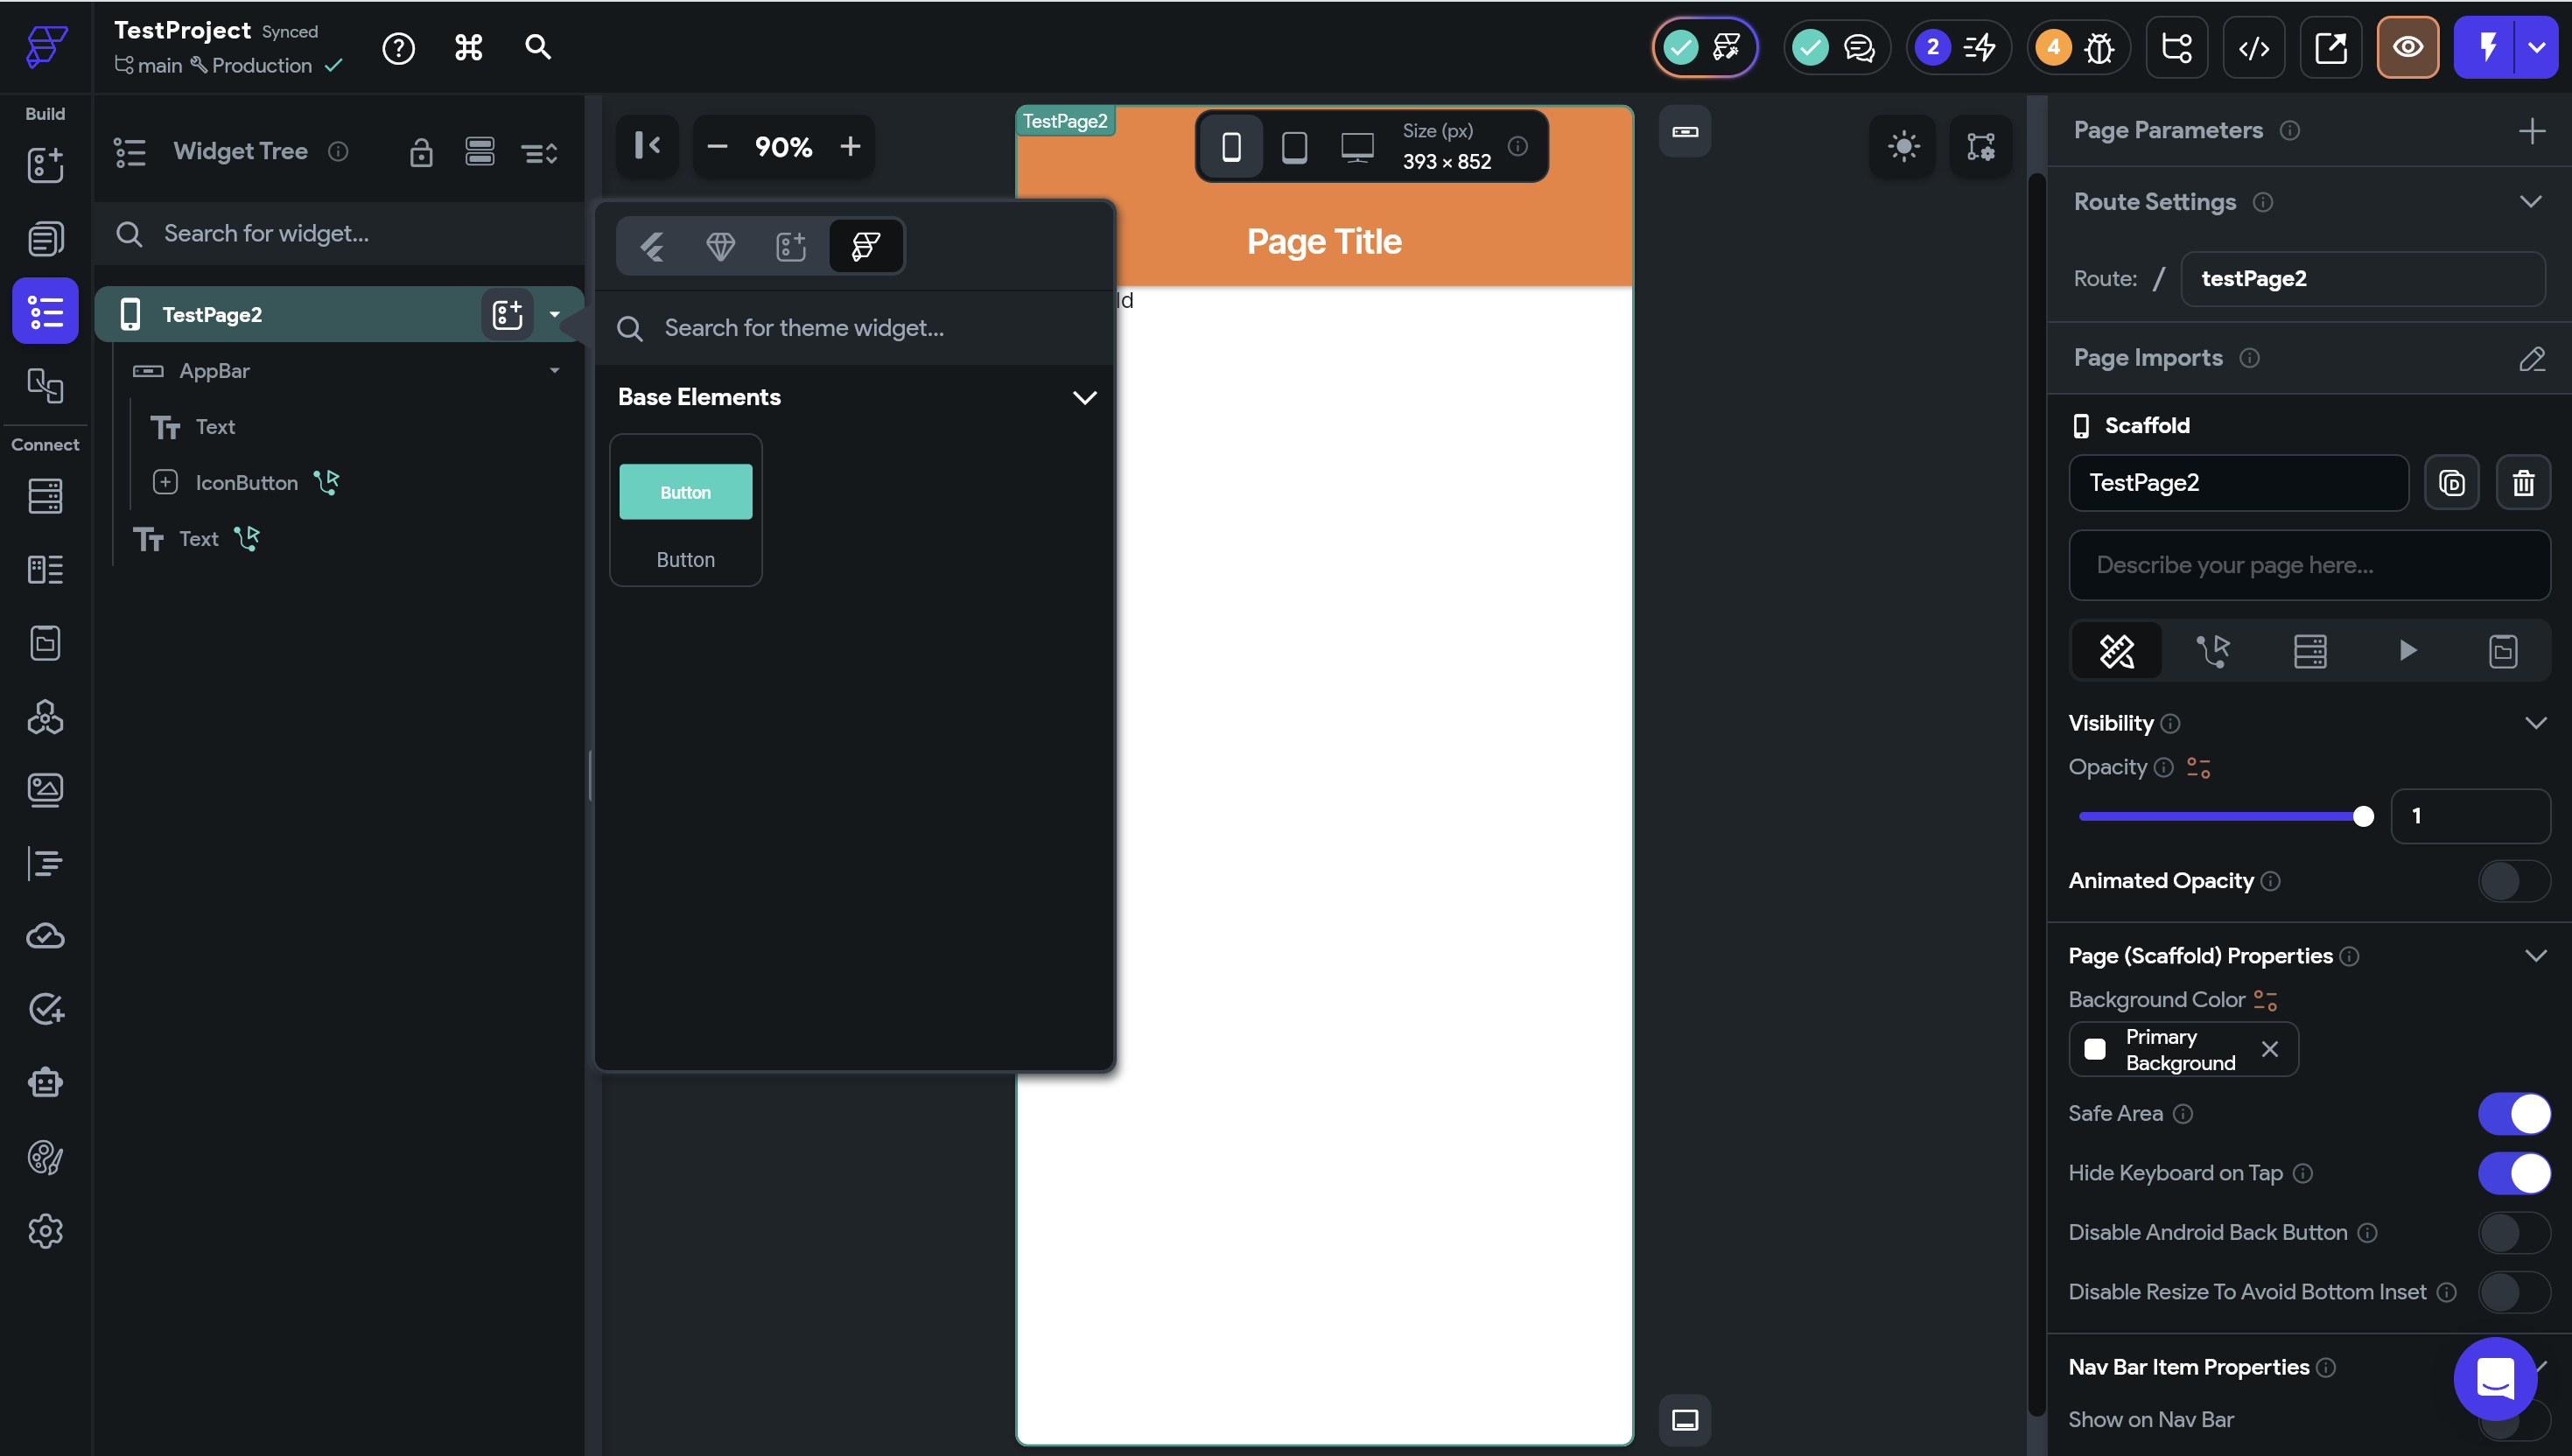Screen dimensions: 2572x1456
Task: Enable Disable Android Back Button switch
Action: (x=2514, y=1232)
